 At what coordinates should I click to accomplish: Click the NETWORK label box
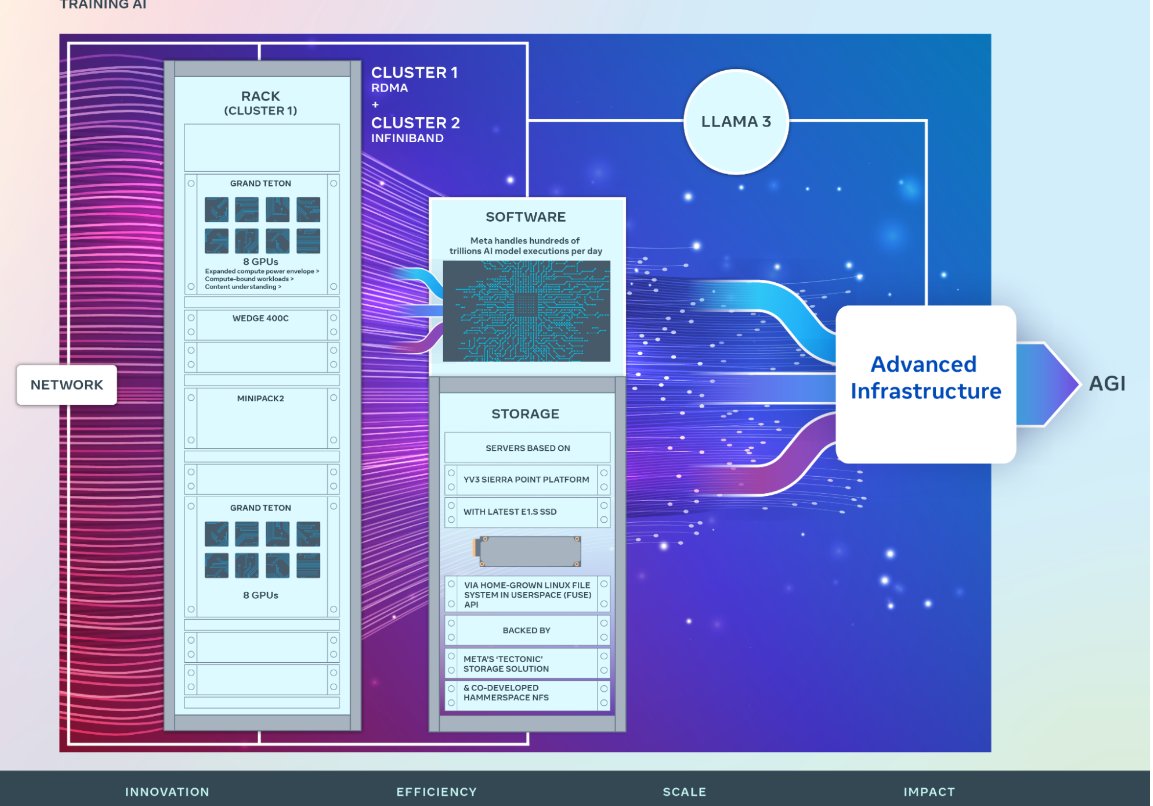pos(67,385)
